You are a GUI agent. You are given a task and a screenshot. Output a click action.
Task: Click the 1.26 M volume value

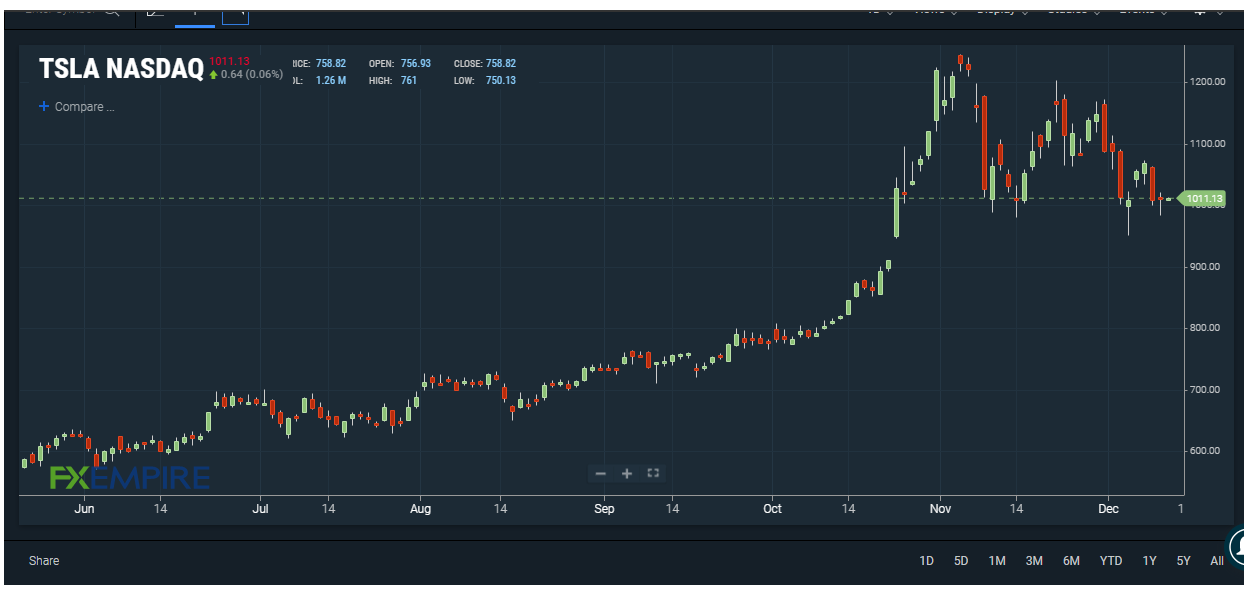[330, 80]
